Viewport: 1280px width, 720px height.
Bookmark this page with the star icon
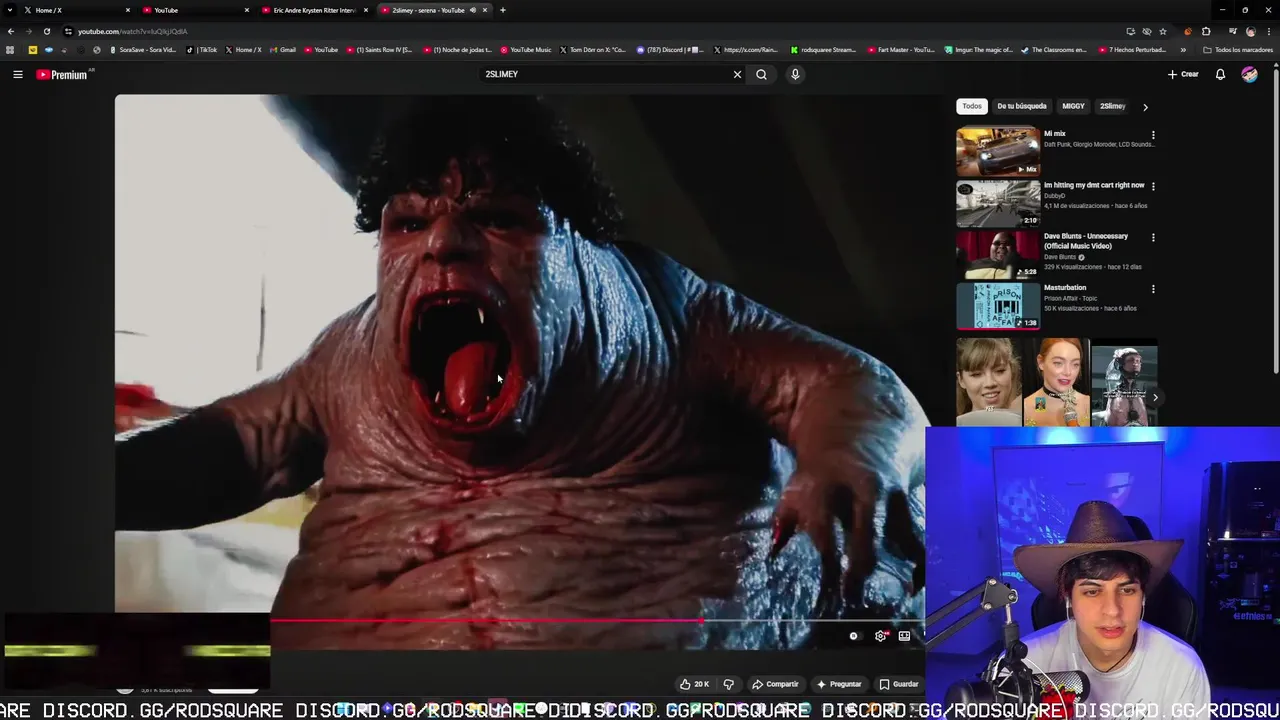1162,31
